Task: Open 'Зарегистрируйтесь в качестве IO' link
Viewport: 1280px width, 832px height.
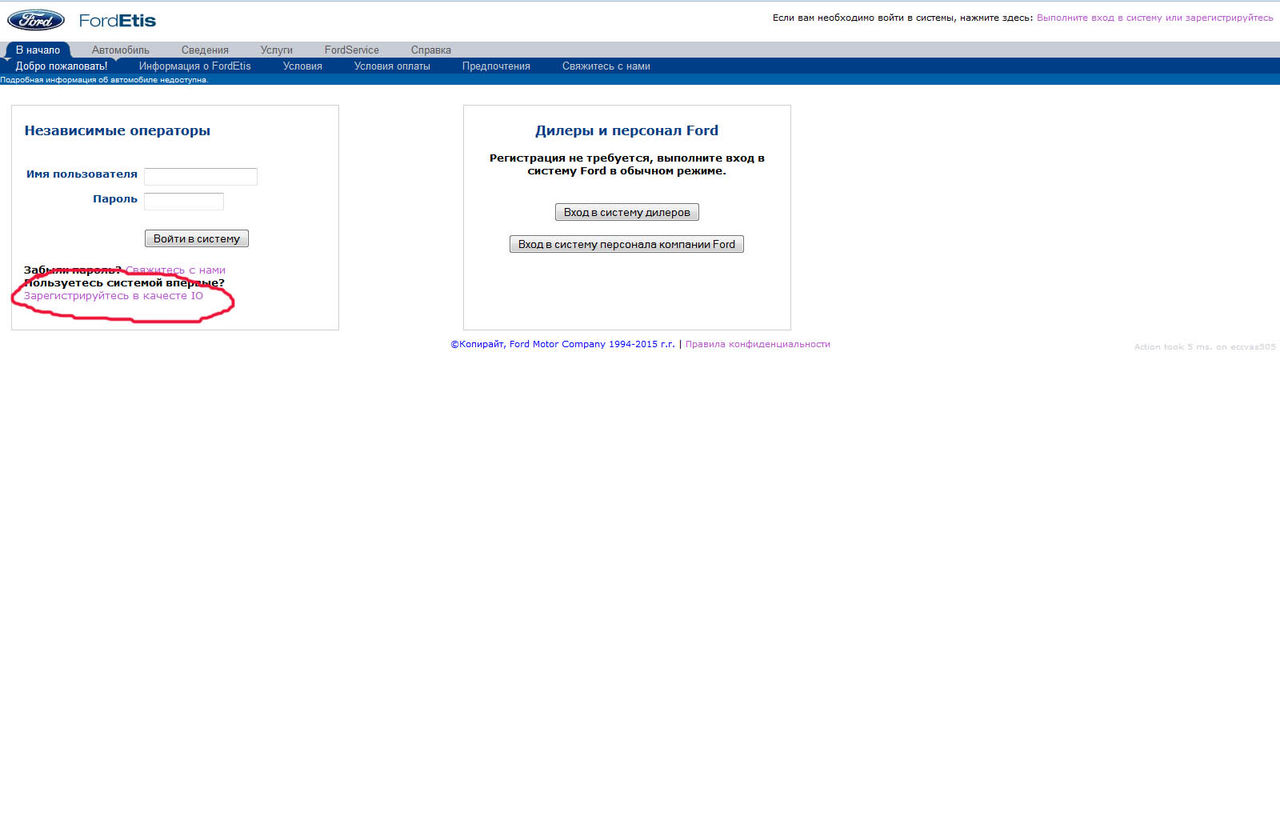Action: point(113,296)
